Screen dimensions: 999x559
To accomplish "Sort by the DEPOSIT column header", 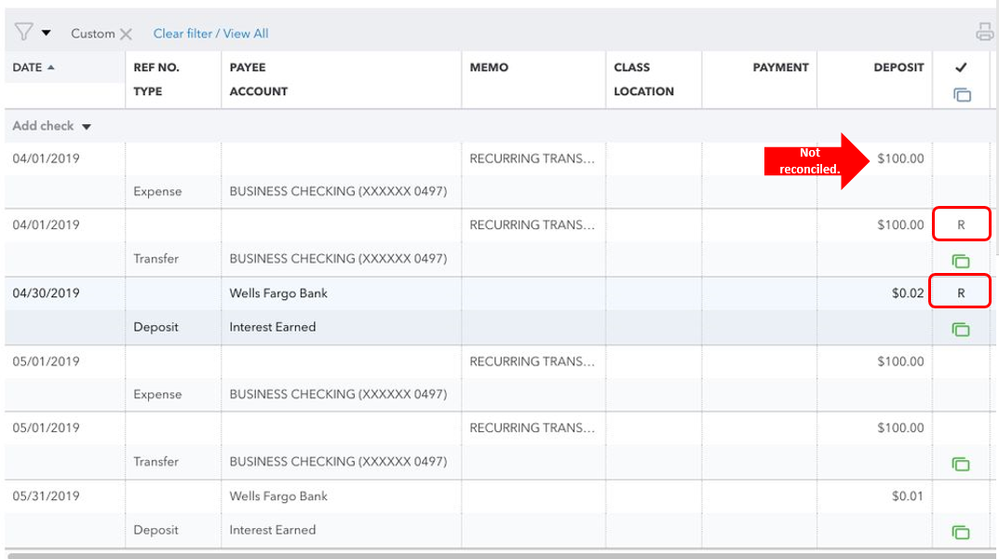I will 898,67.
